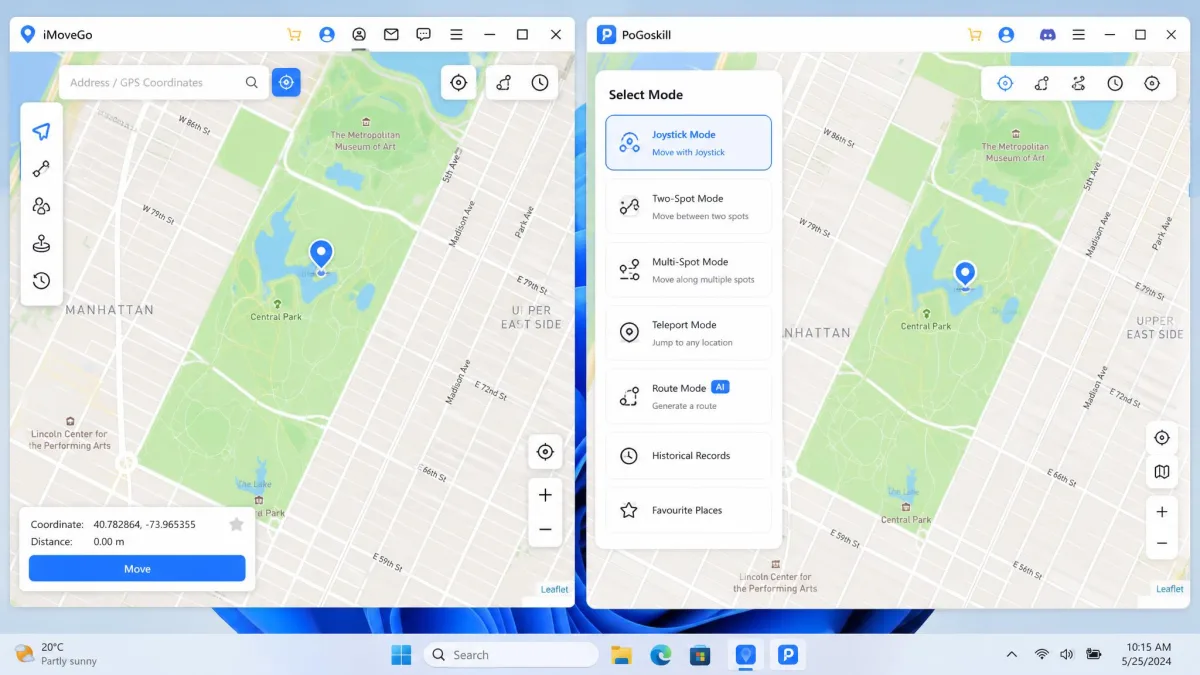Open the history clock in iMoveGo top toolbar
Screen dimensions: 1200x675
pos(540,83)
